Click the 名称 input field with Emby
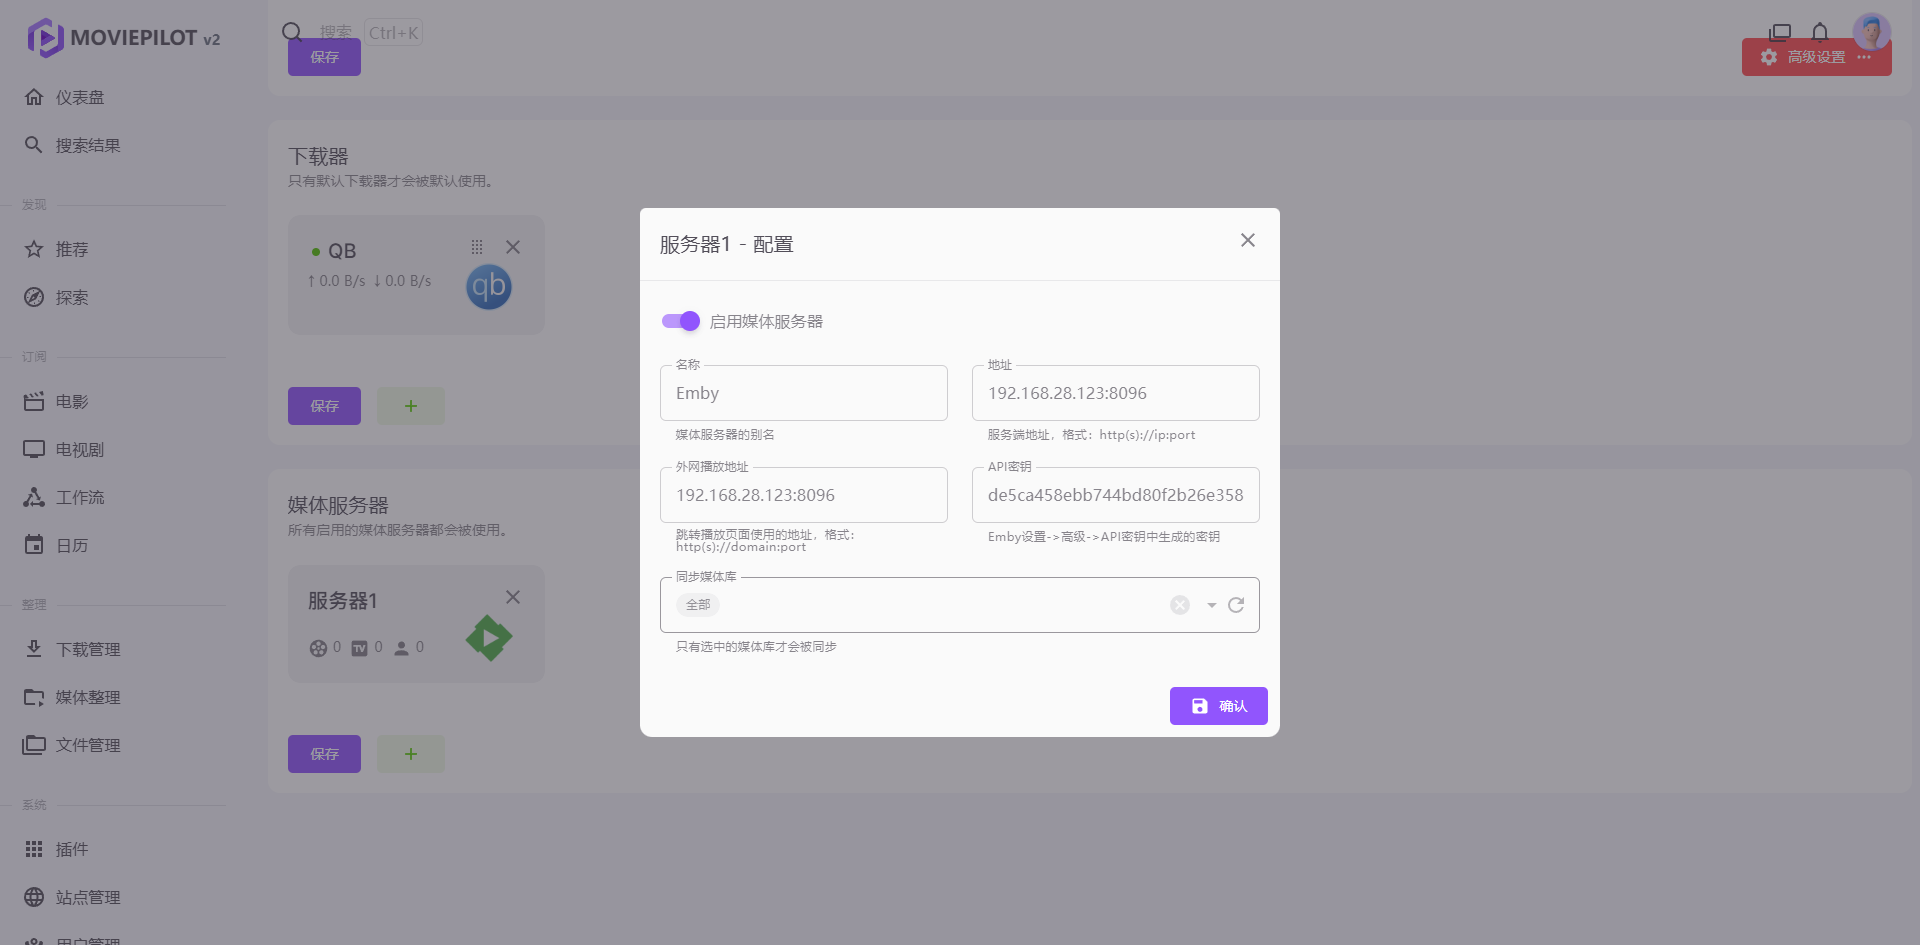This screenshot has width=1920, height=945. 803,393
